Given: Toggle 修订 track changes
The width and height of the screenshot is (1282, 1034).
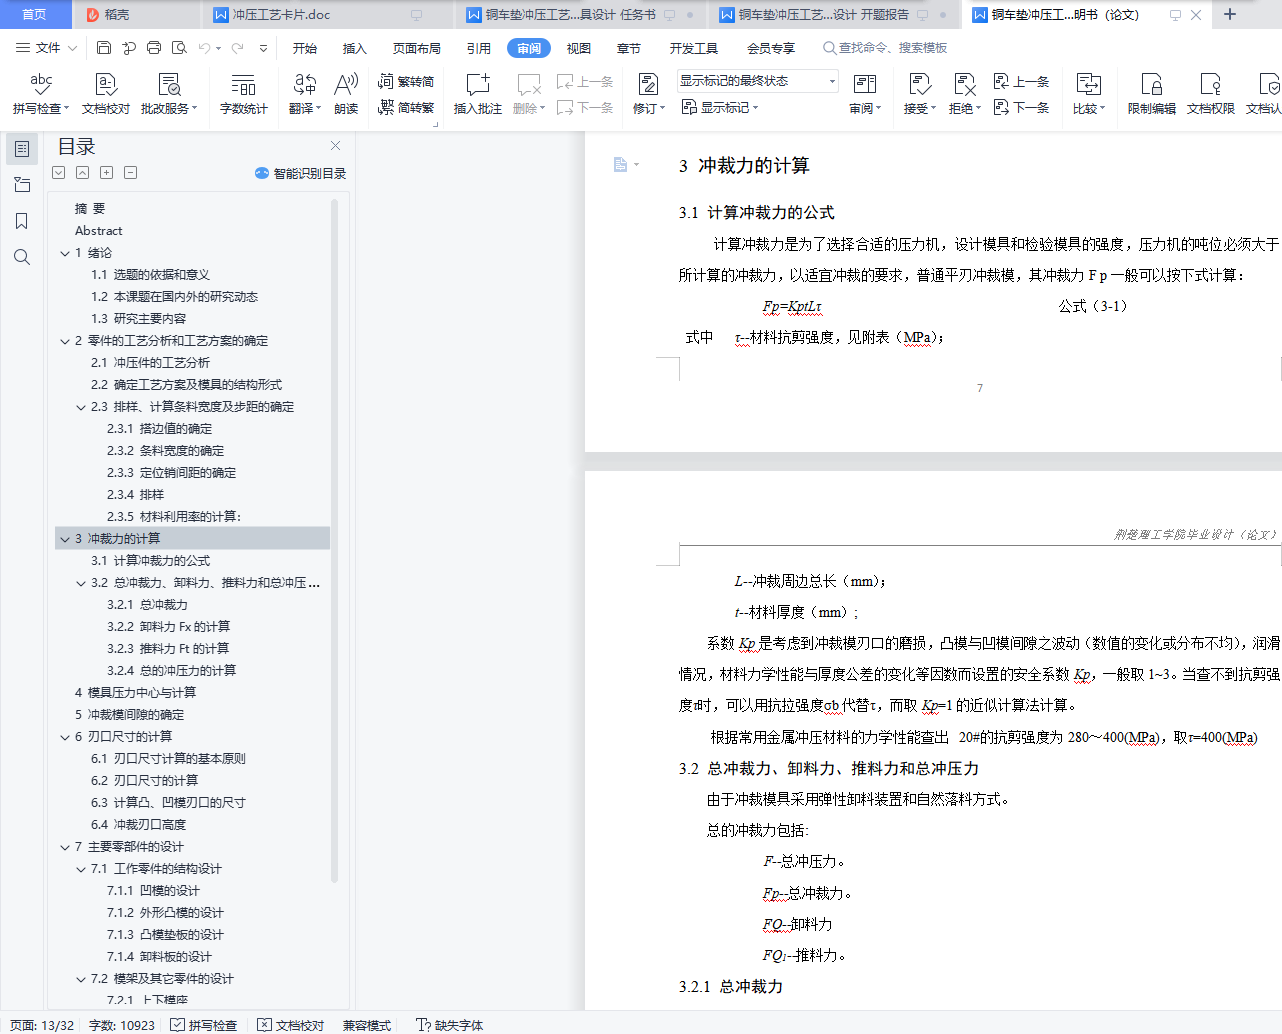Looking at the screenshot, I should (649, 93).
